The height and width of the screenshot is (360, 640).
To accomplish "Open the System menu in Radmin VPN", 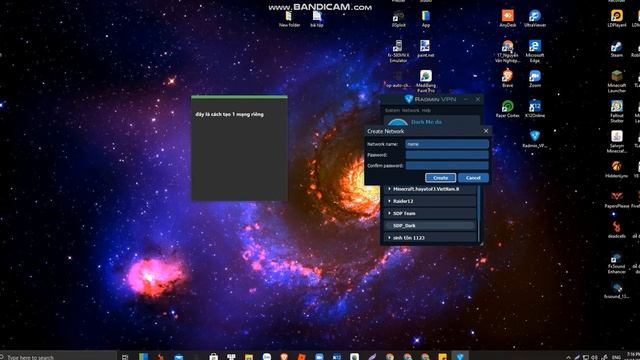I will coord(392,111).
